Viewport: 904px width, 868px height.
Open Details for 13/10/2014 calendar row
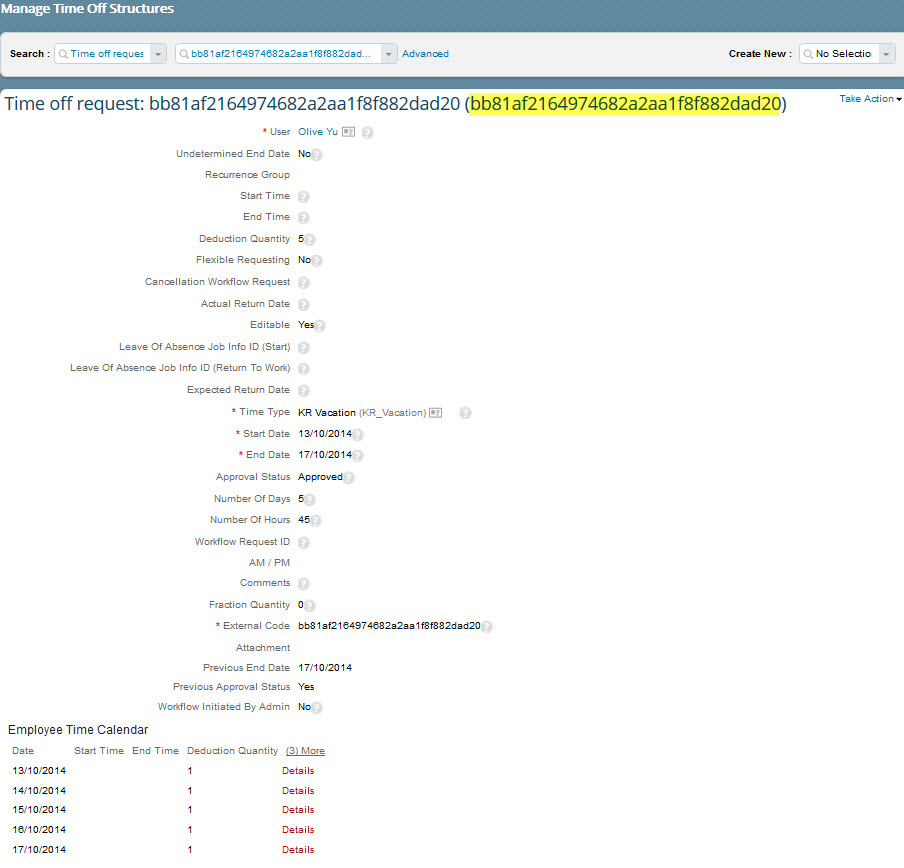coord(298,771)
